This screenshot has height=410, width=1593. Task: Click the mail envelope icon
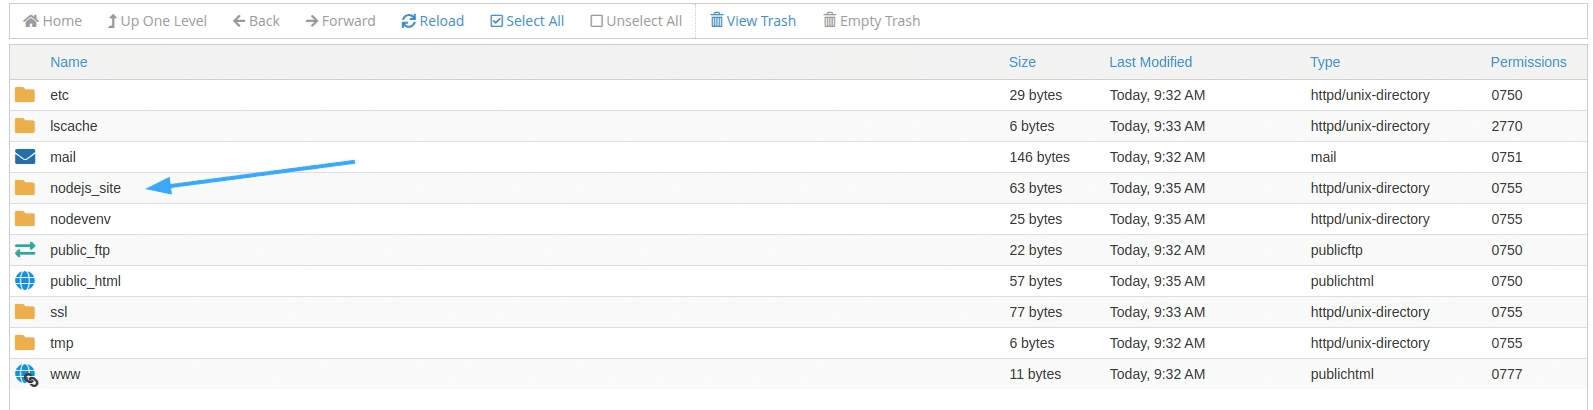coord(25,157)
